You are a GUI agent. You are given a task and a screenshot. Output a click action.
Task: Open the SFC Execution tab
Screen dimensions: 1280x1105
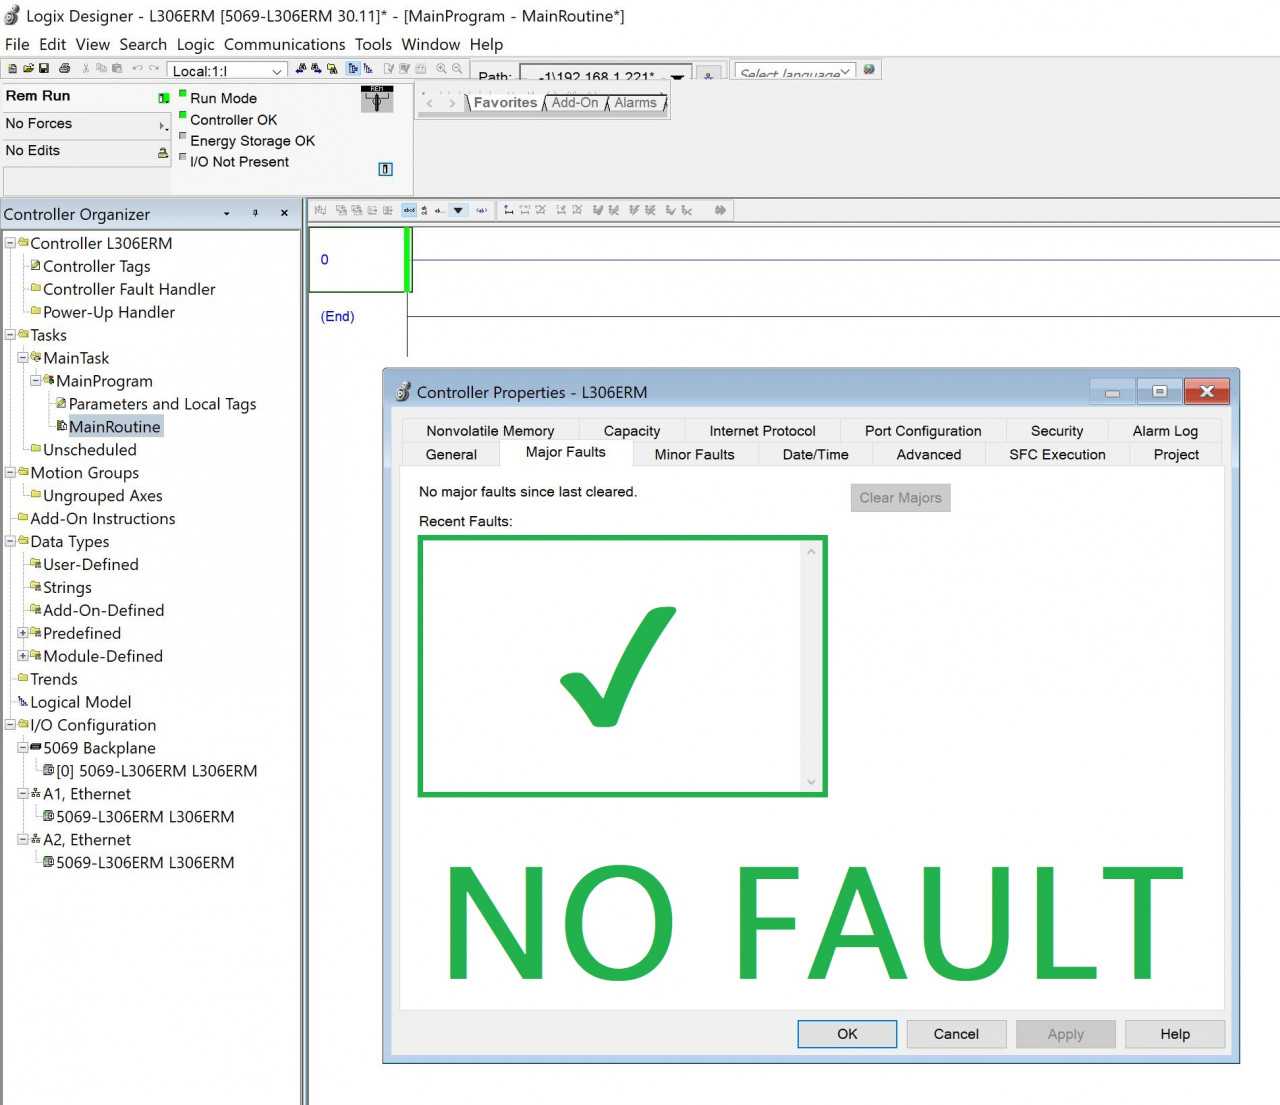1057,455
